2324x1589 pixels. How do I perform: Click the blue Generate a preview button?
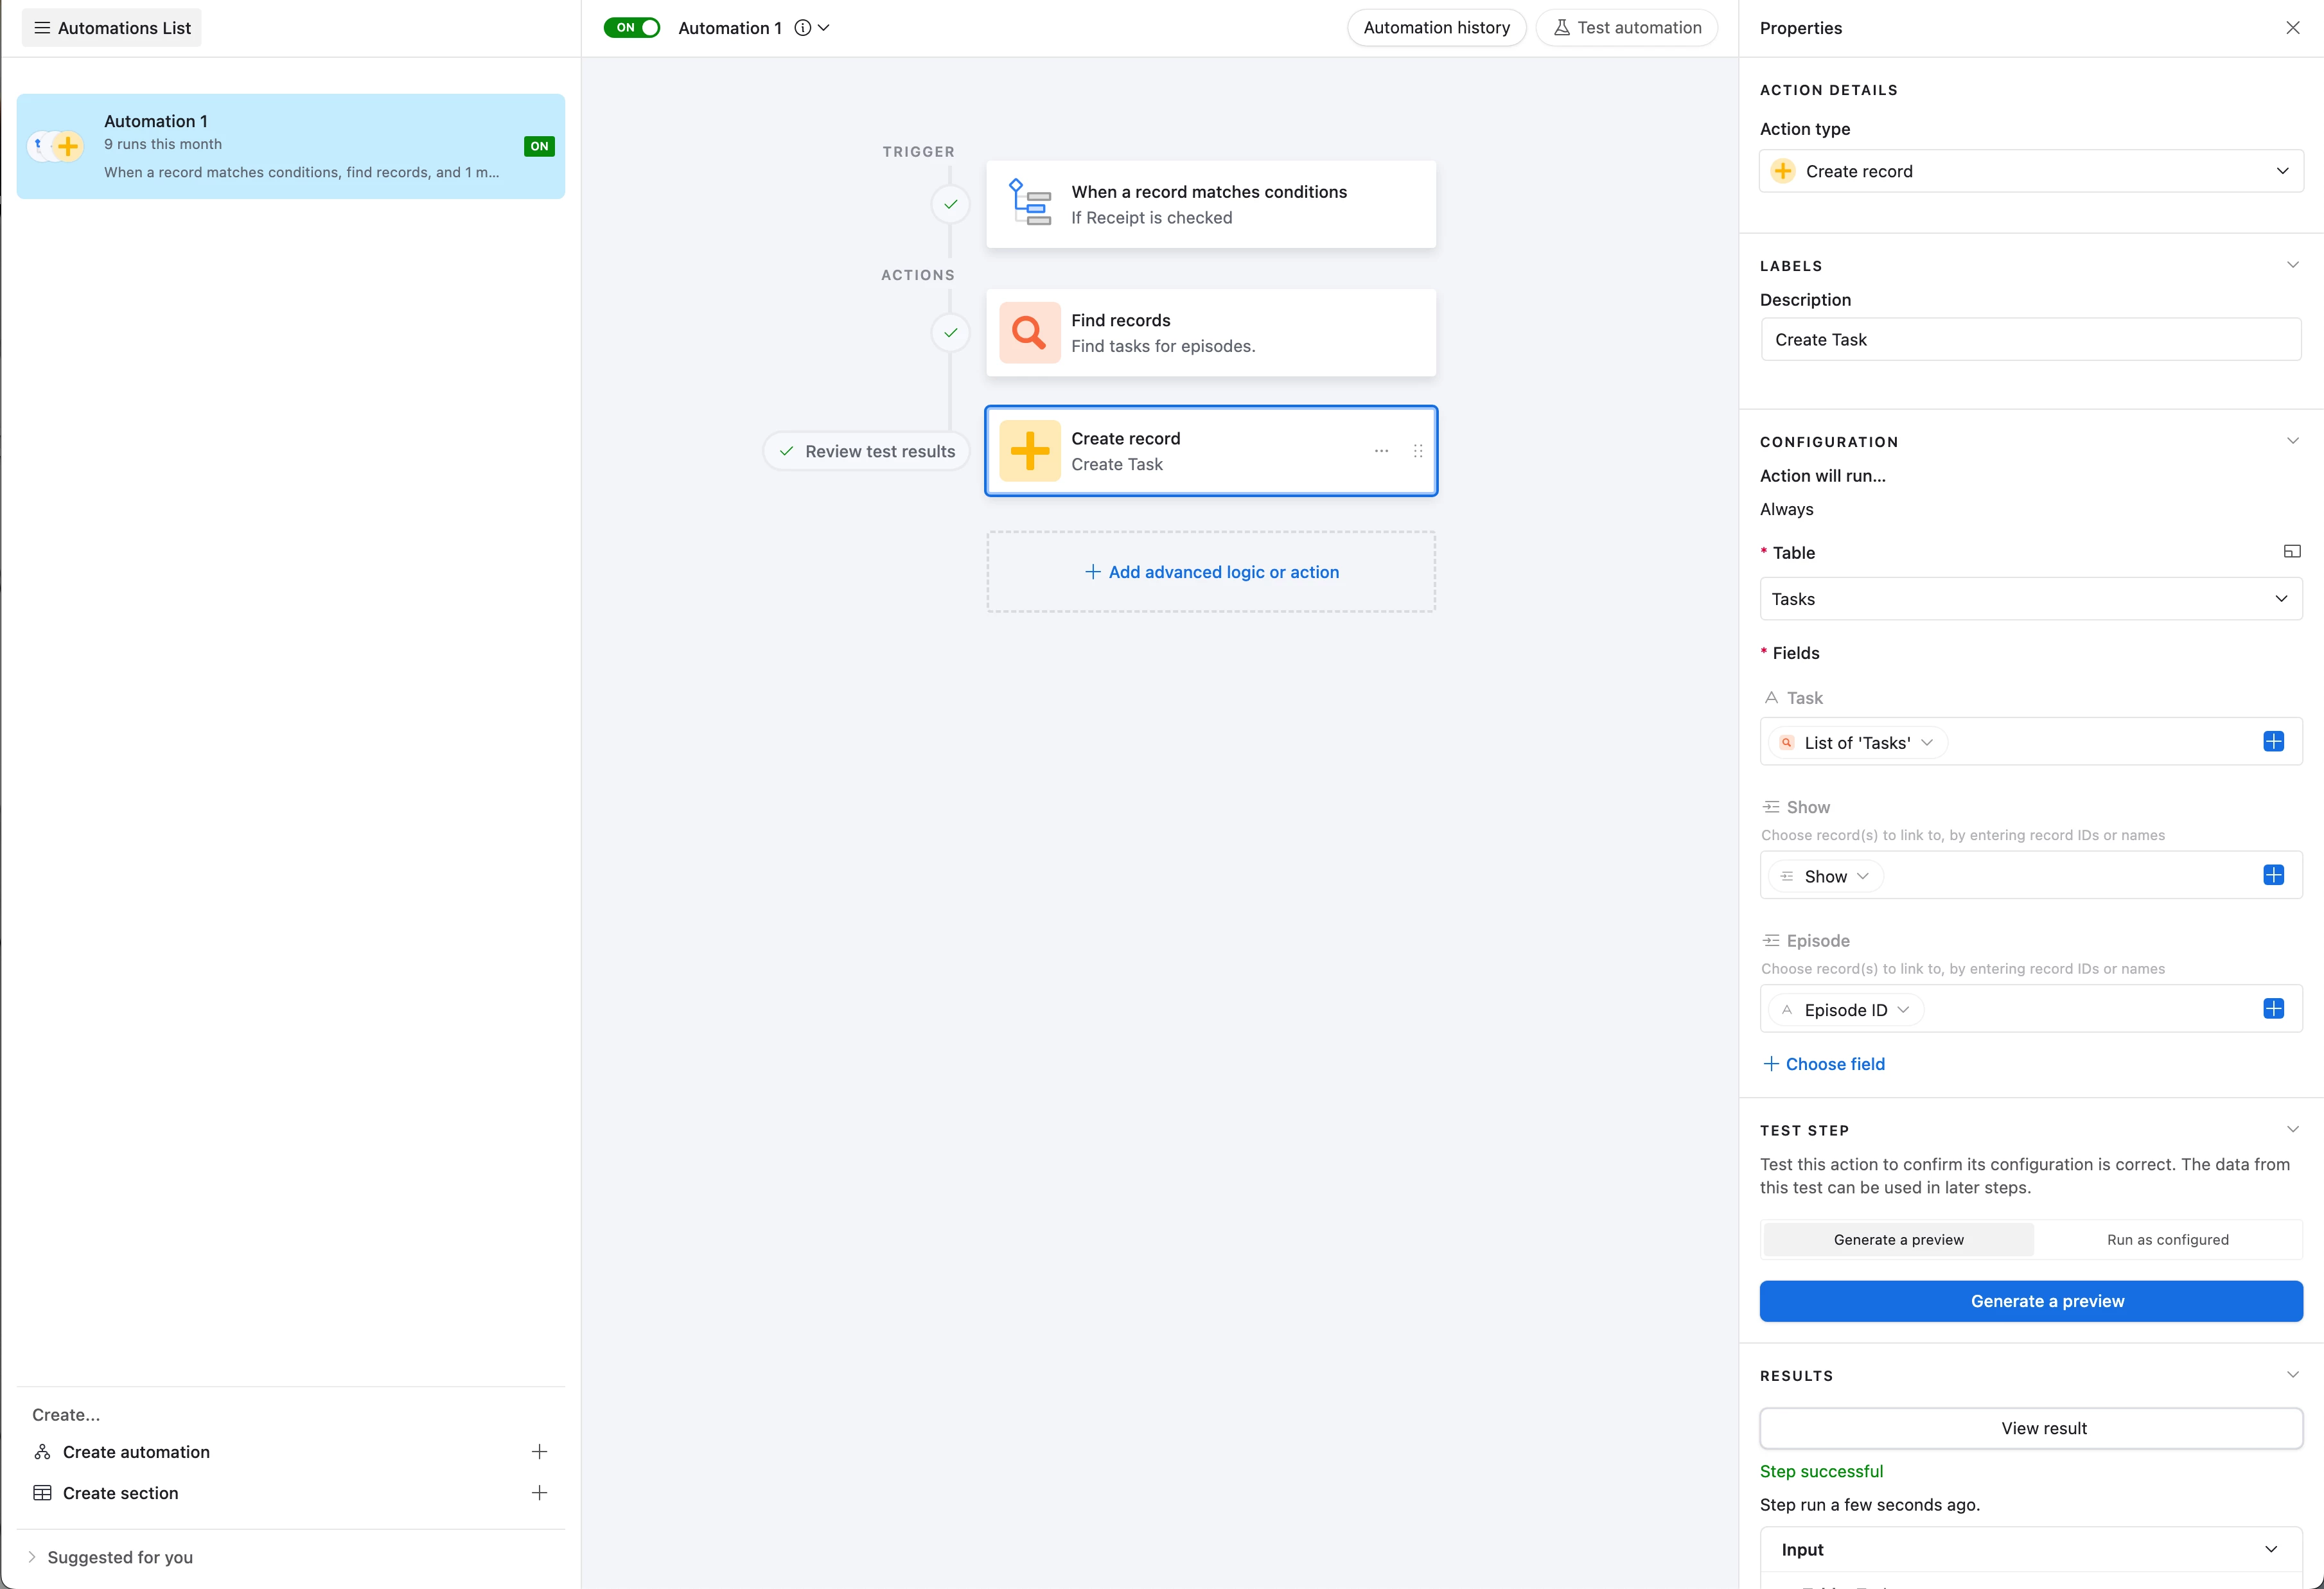pos(2030,1301)
